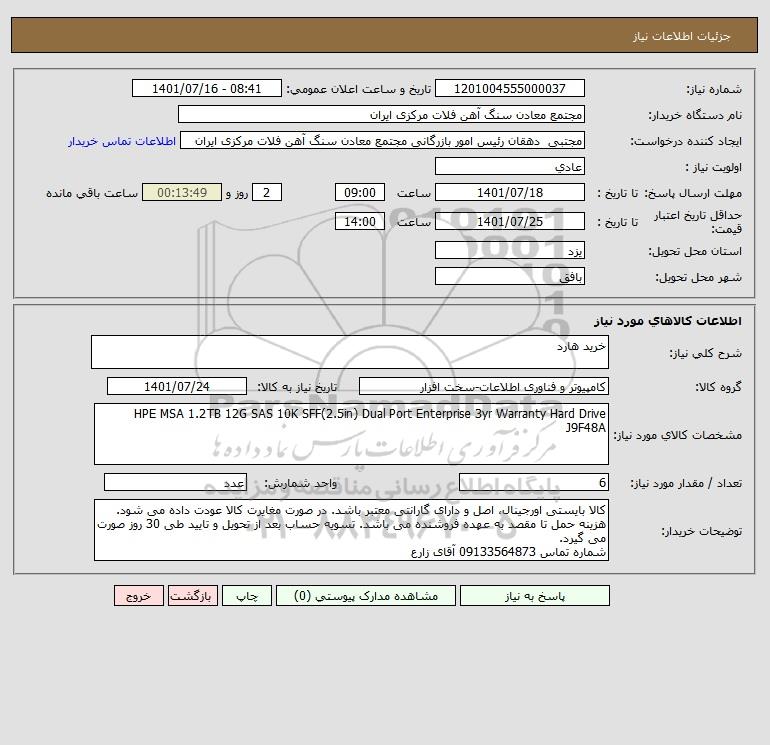The image size is (770, 745).
Task: Click the ایجاد کننده درخواست label
Action: tap(686, 141)
